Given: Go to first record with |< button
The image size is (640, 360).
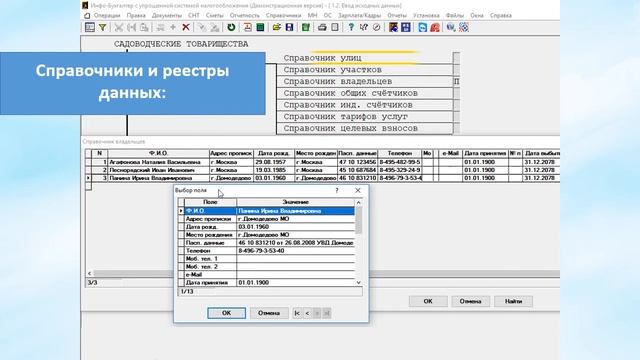Looking at the screenshot, I should [297, 313].
